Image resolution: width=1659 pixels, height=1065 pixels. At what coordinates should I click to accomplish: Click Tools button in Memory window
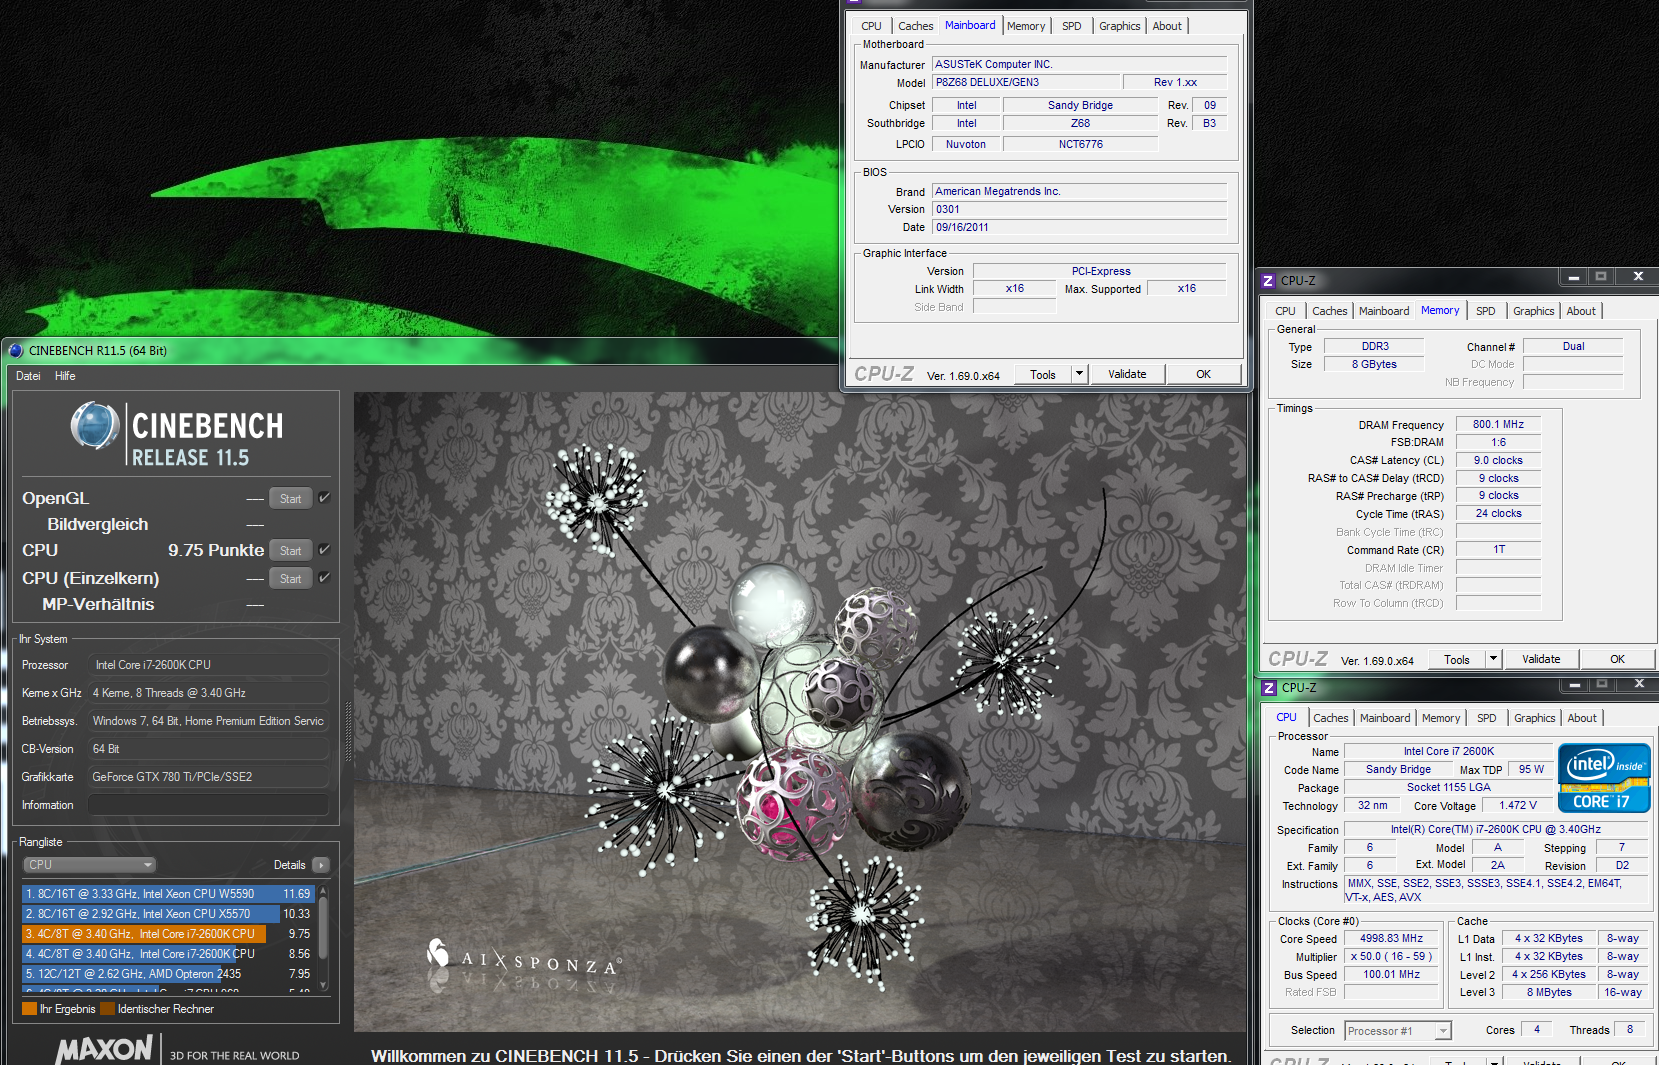pos(1456,659)
